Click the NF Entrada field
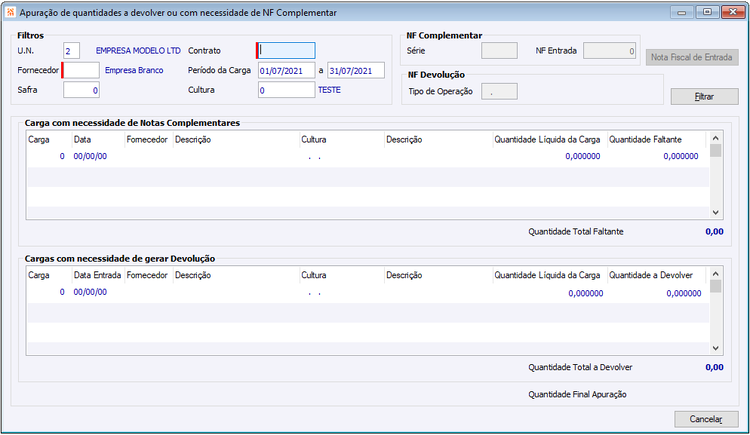 coord(609,51)
